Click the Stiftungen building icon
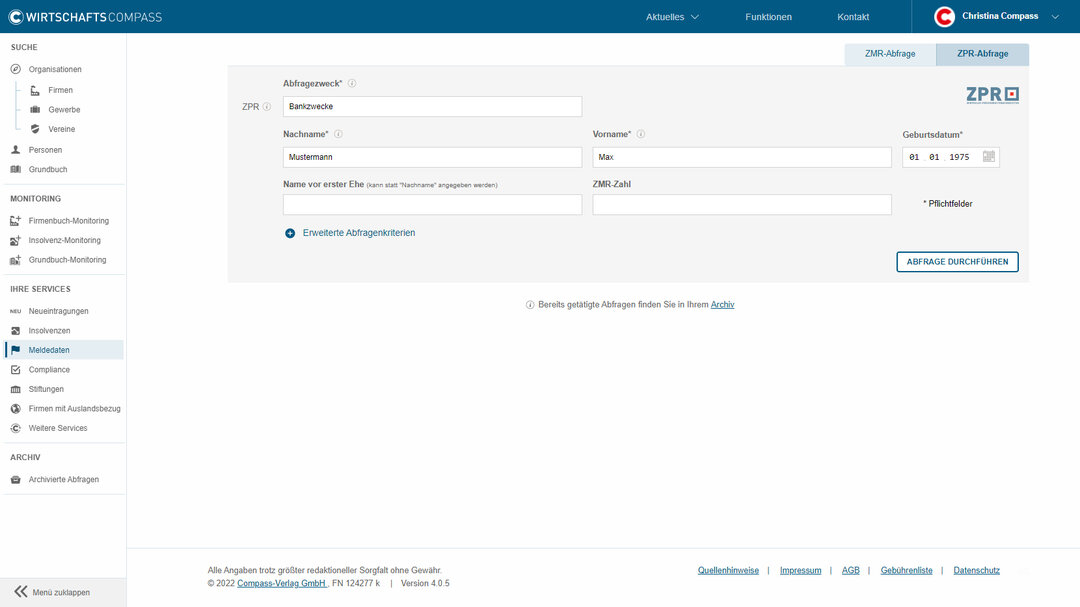Image resolution: width=1080 pixels, height=607 pixels. (x=16, y=389)
